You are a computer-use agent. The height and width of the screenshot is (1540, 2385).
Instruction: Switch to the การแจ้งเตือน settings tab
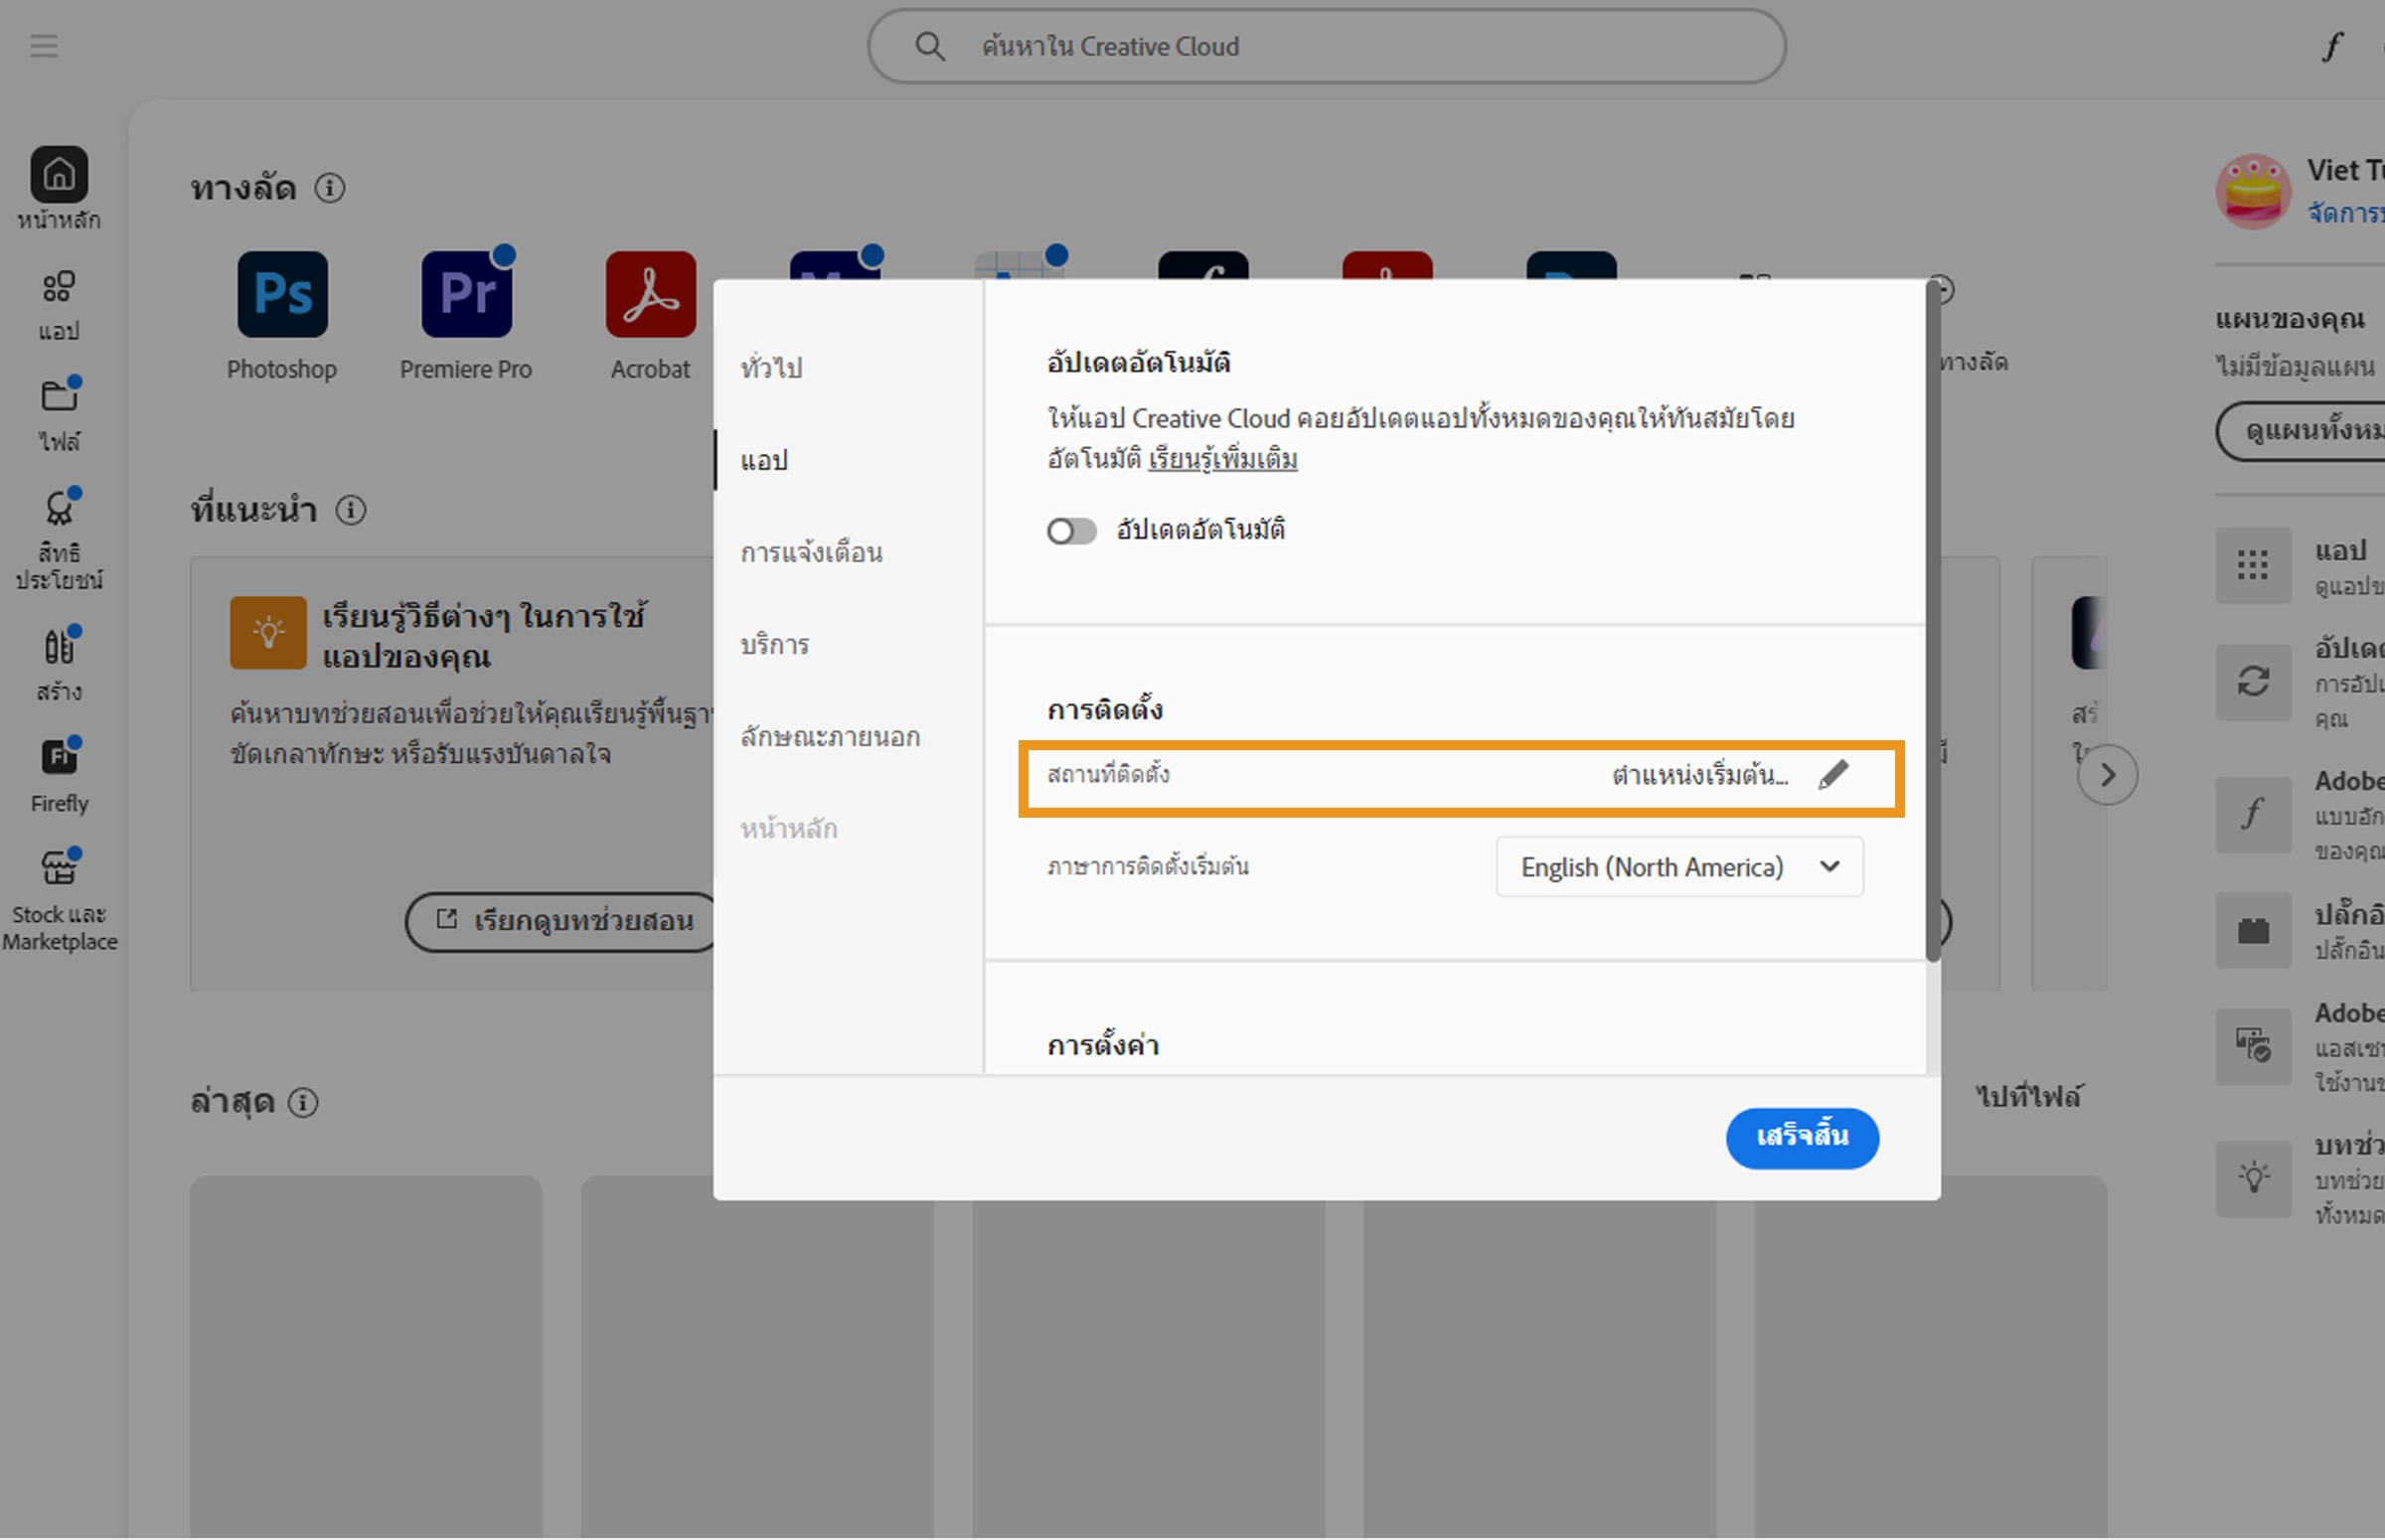point(812,552)
